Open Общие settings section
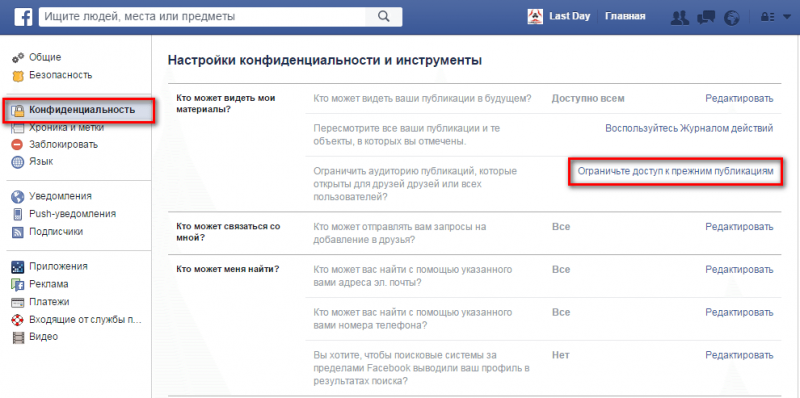Viewport: 800px width, 398px height. tap(45, 57)
